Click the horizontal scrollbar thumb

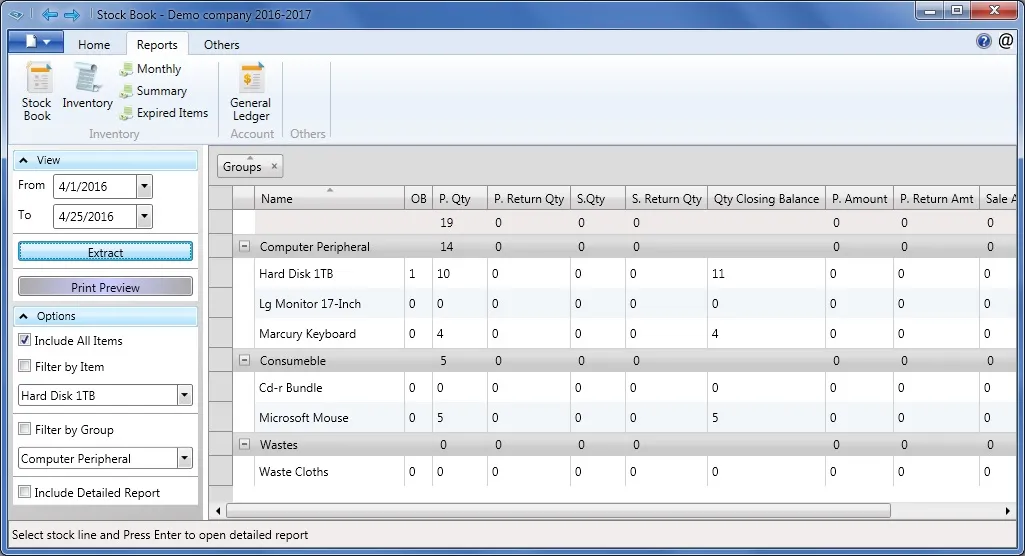[x=558, y=510]
